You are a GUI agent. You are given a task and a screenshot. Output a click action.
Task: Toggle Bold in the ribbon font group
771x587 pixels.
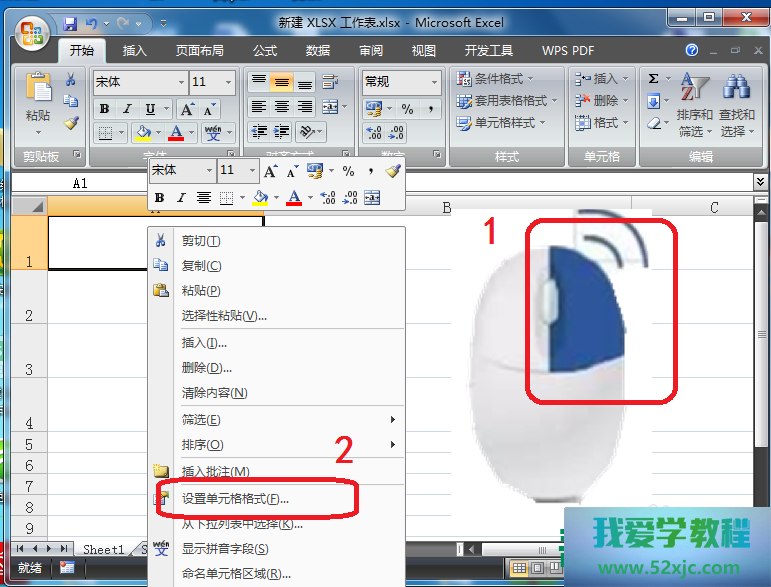pyautogui.click(x=103, y=109)
